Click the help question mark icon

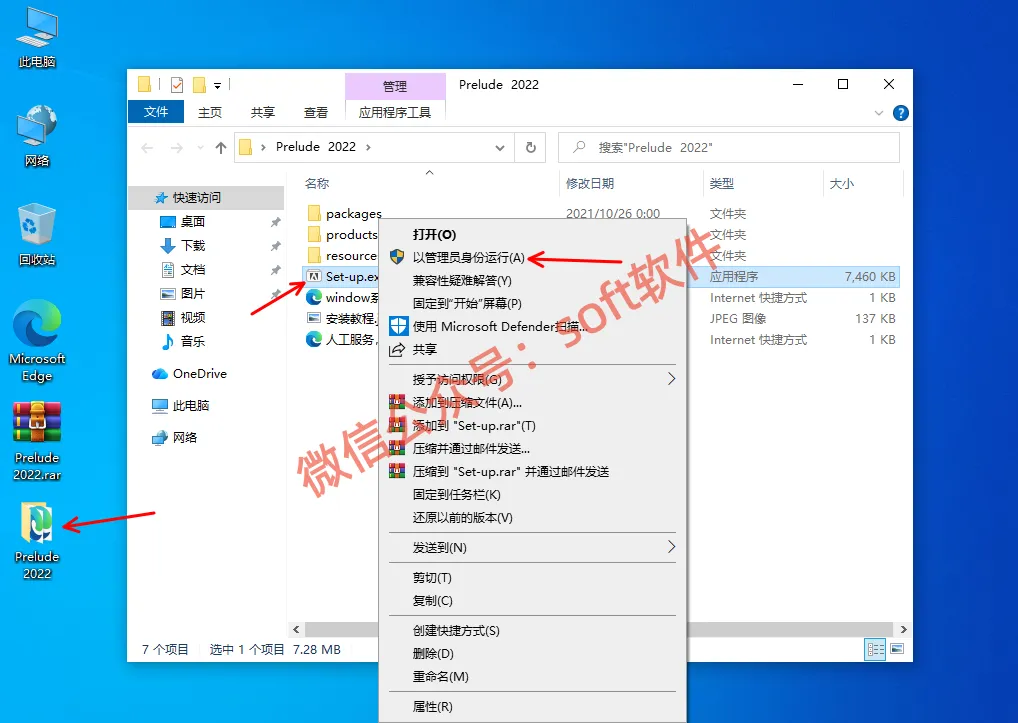[900, 113]
